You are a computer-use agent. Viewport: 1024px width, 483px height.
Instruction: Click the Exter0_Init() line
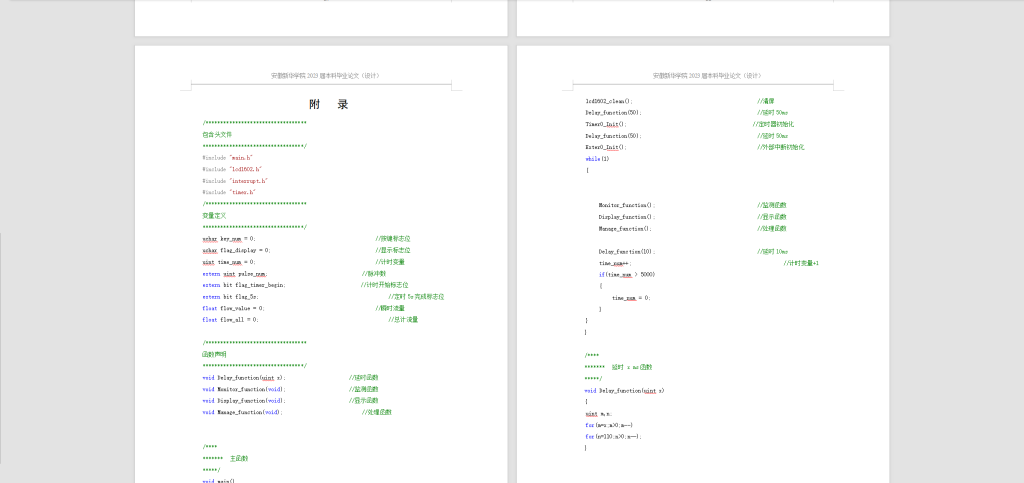pos(606,147)
